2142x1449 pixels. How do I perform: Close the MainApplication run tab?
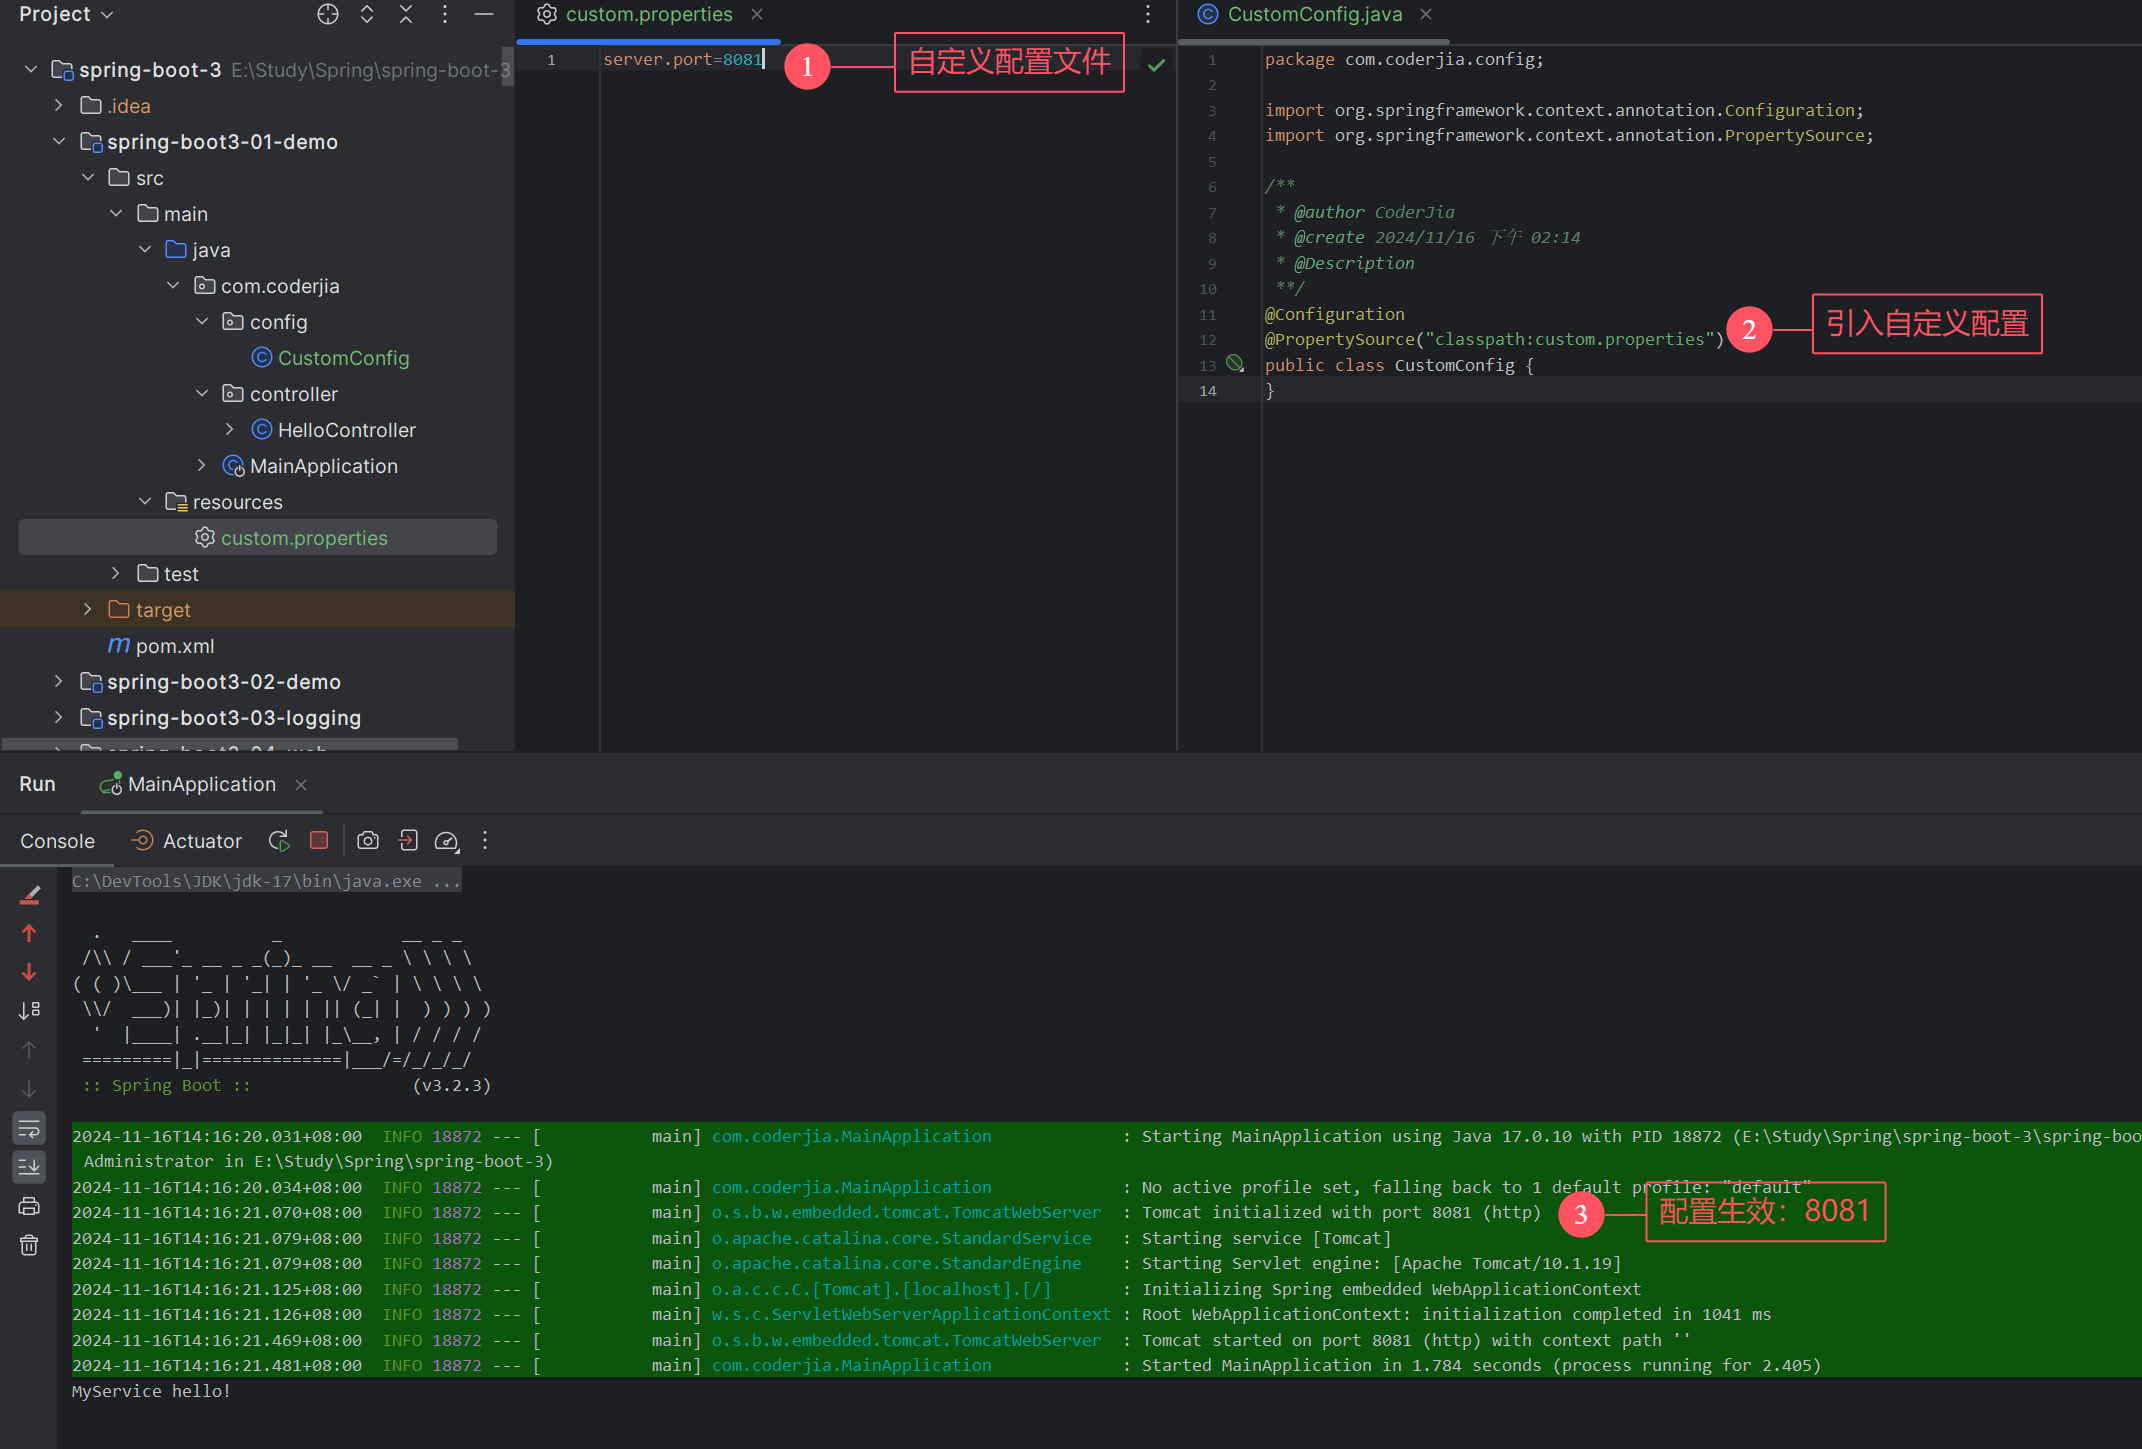coord(301,785)
